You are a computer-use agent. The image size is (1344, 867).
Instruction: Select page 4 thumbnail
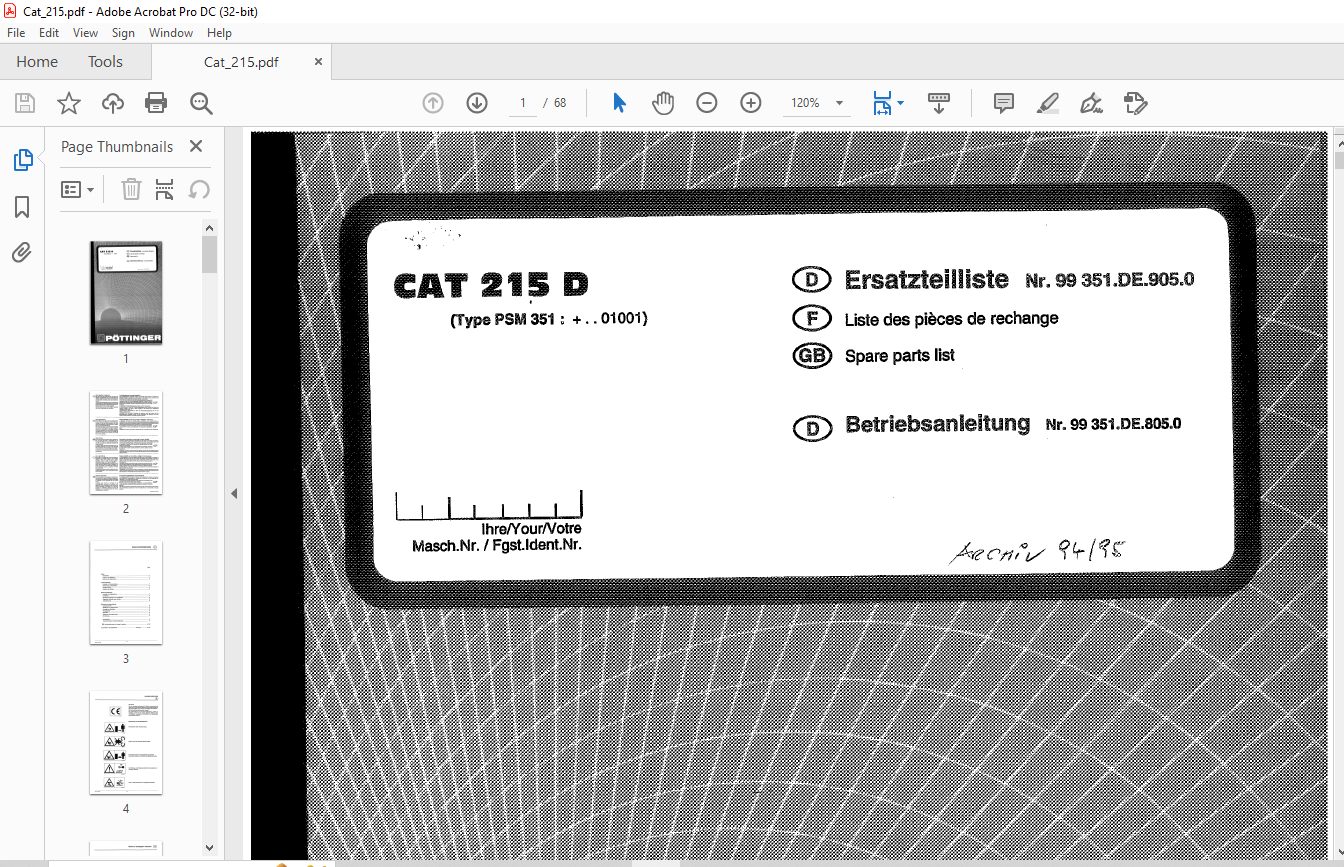click(x=126, y=742)
